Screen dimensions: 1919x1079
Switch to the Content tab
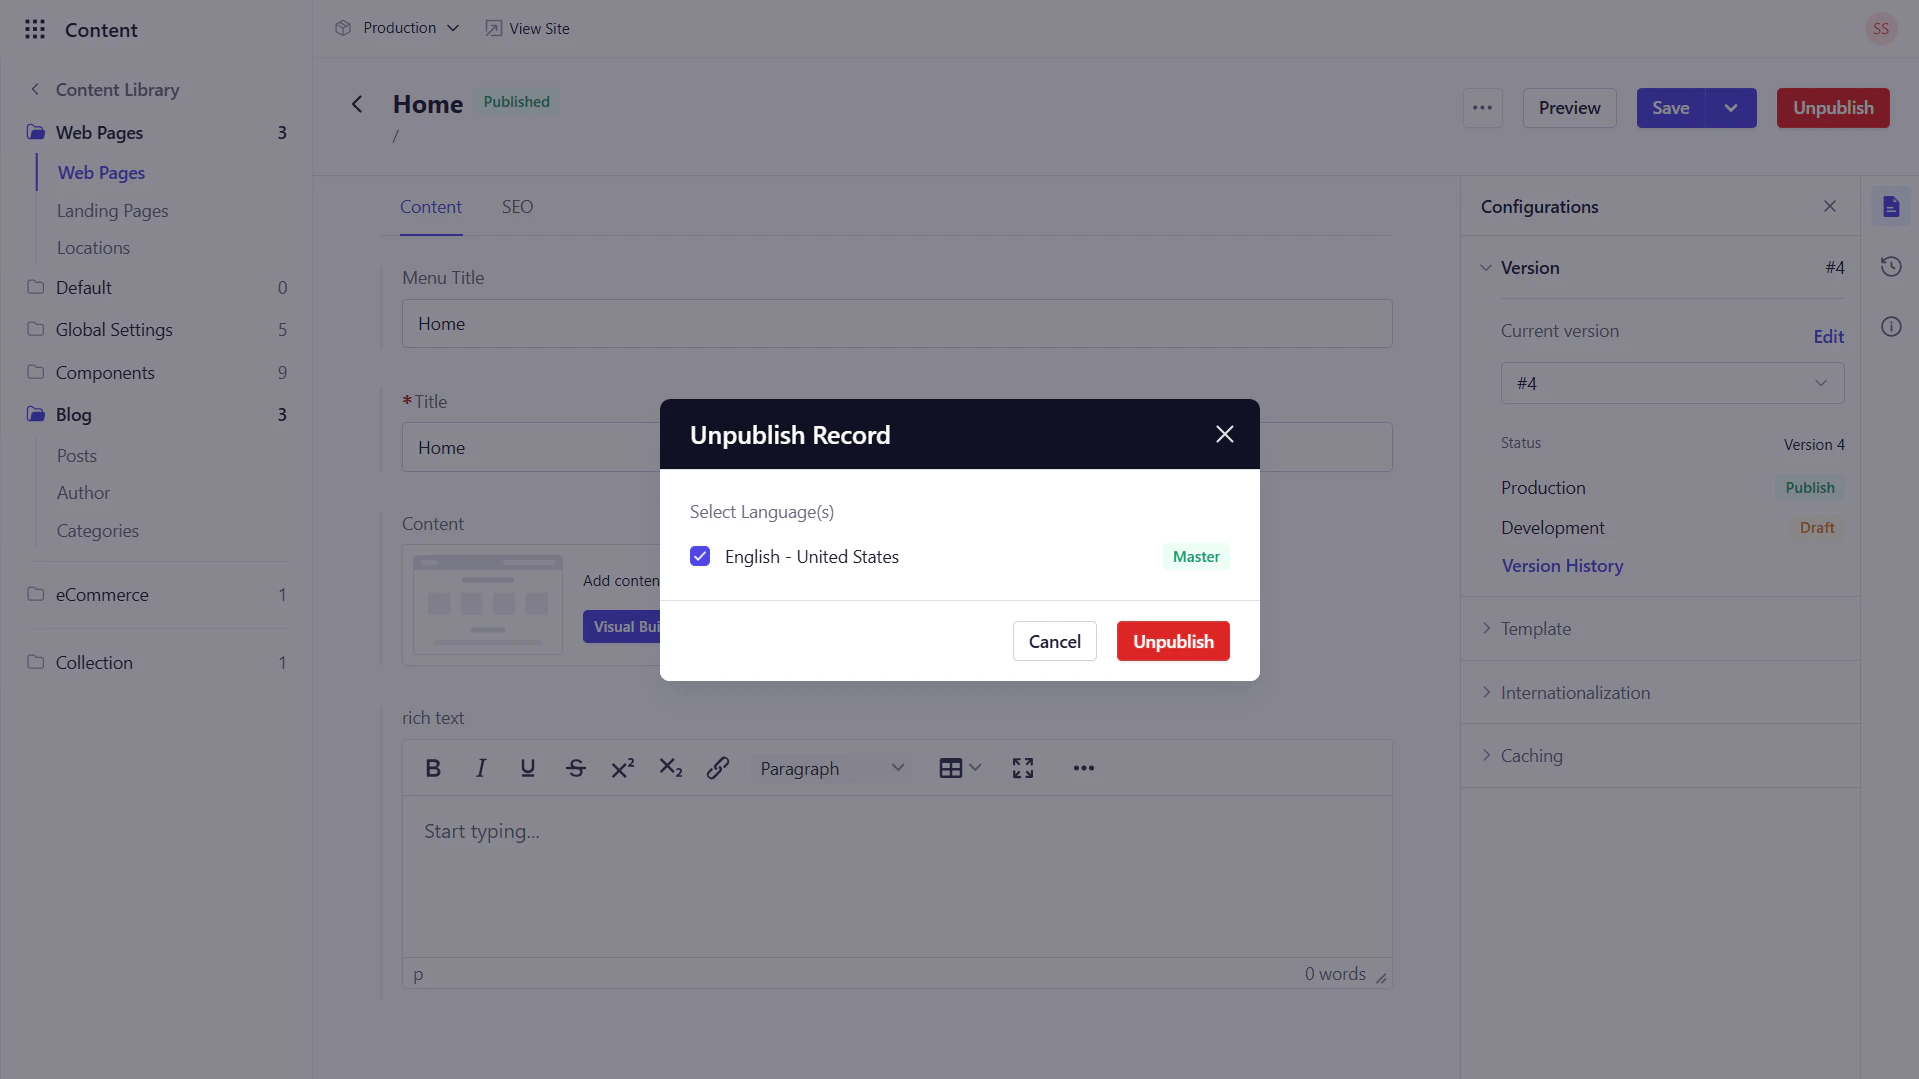pyautogui.click(x=431, y=207)
